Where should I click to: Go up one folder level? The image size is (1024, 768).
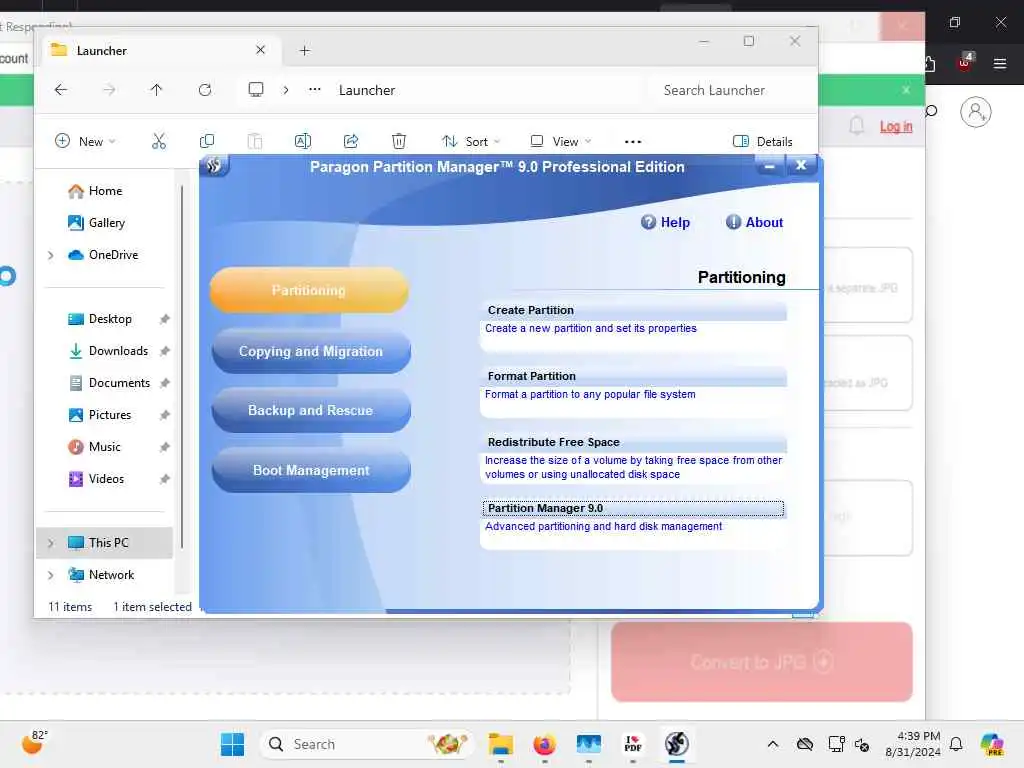[x=156, y=90]
